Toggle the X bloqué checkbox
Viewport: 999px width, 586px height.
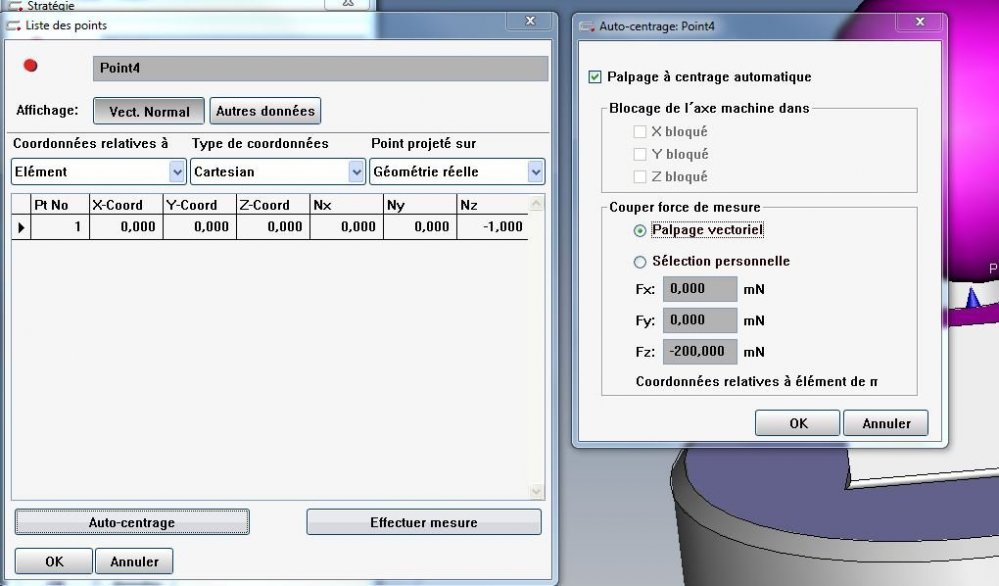[640, 132]
